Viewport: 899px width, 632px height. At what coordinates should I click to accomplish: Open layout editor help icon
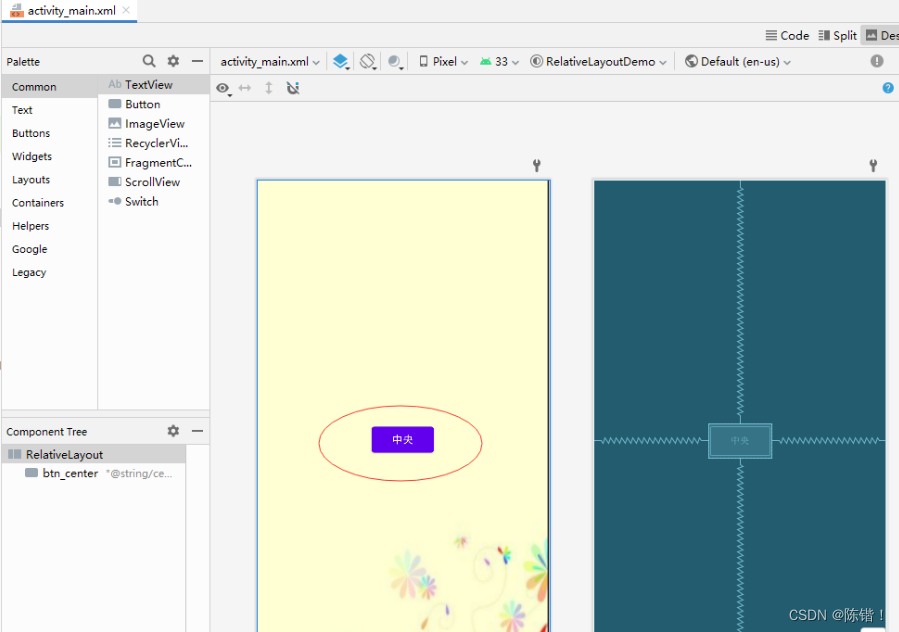tap(888, 88)
